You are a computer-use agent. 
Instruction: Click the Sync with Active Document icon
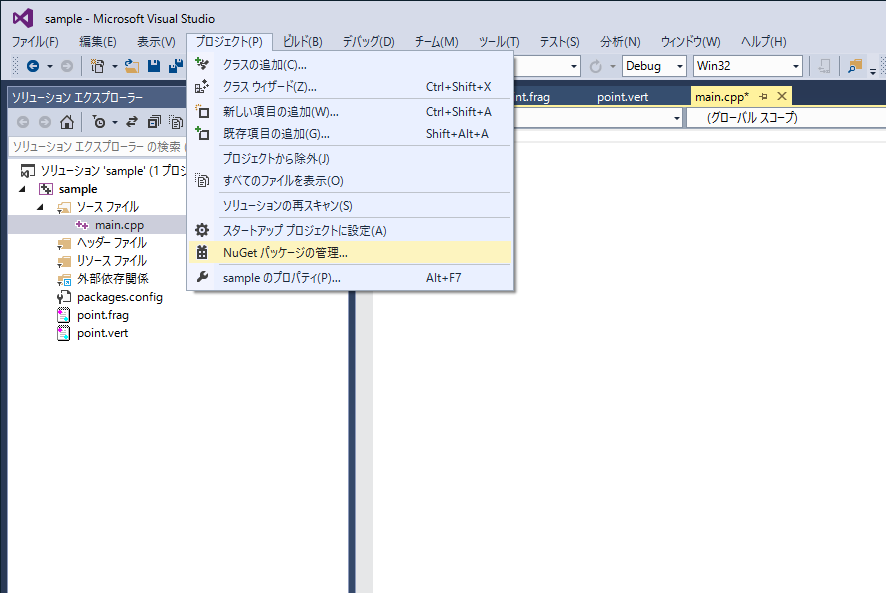(x=132, y=122)
